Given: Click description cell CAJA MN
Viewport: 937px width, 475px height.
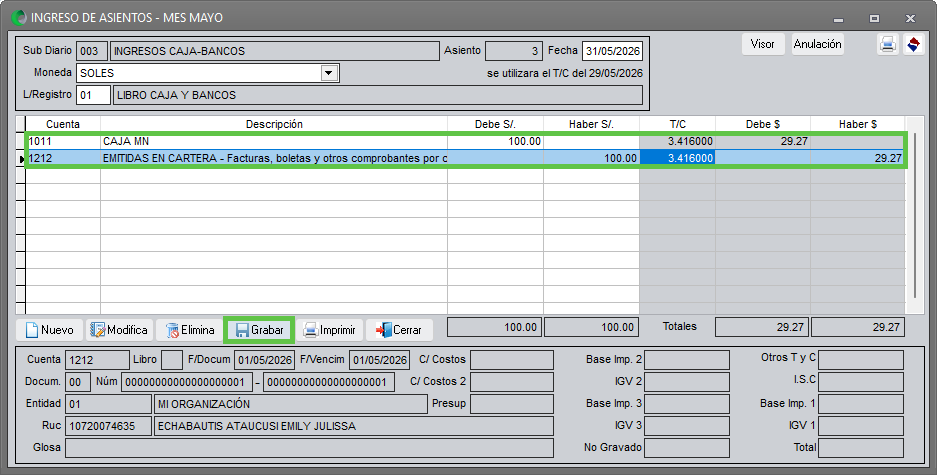Looking at the screenshot, I should [x=274, y=142].
